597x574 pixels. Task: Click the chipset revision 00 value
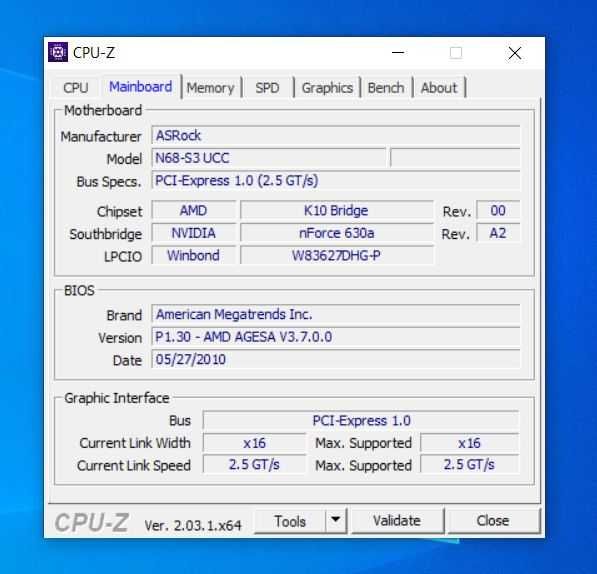[498, 210]
